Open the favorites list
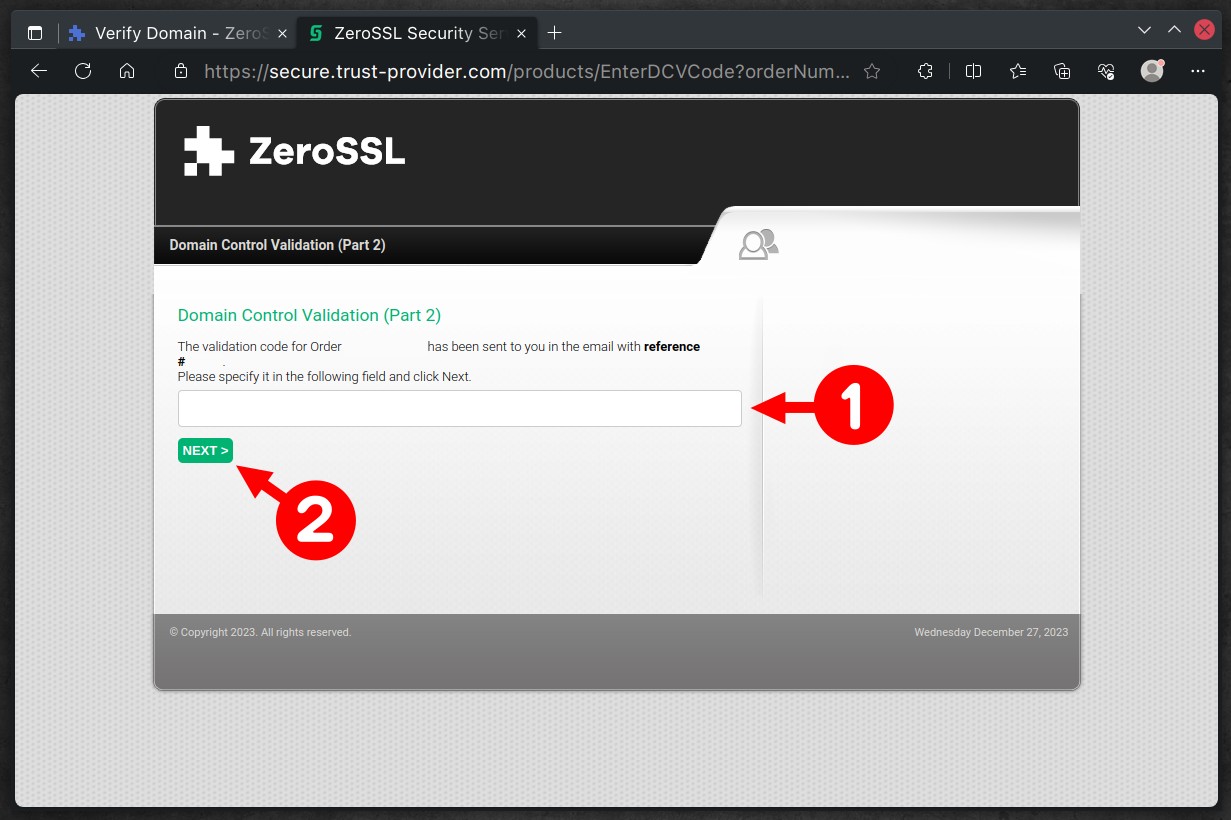Image resolution: width=1231 pixels, height=820 pixels. point(1018,71)
